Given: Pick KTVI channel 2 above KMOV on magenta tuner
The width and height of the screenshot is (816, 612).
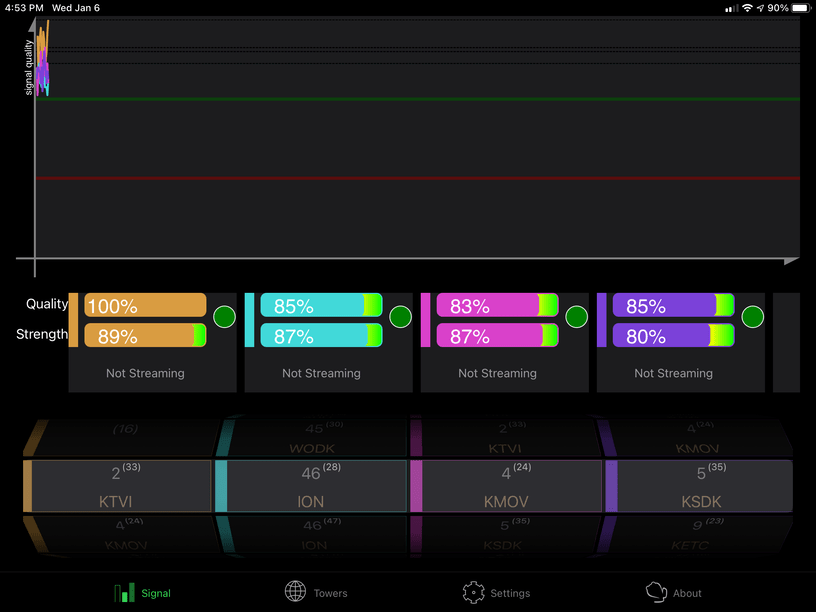Looking at the screenshot, I should coord(505,437).
